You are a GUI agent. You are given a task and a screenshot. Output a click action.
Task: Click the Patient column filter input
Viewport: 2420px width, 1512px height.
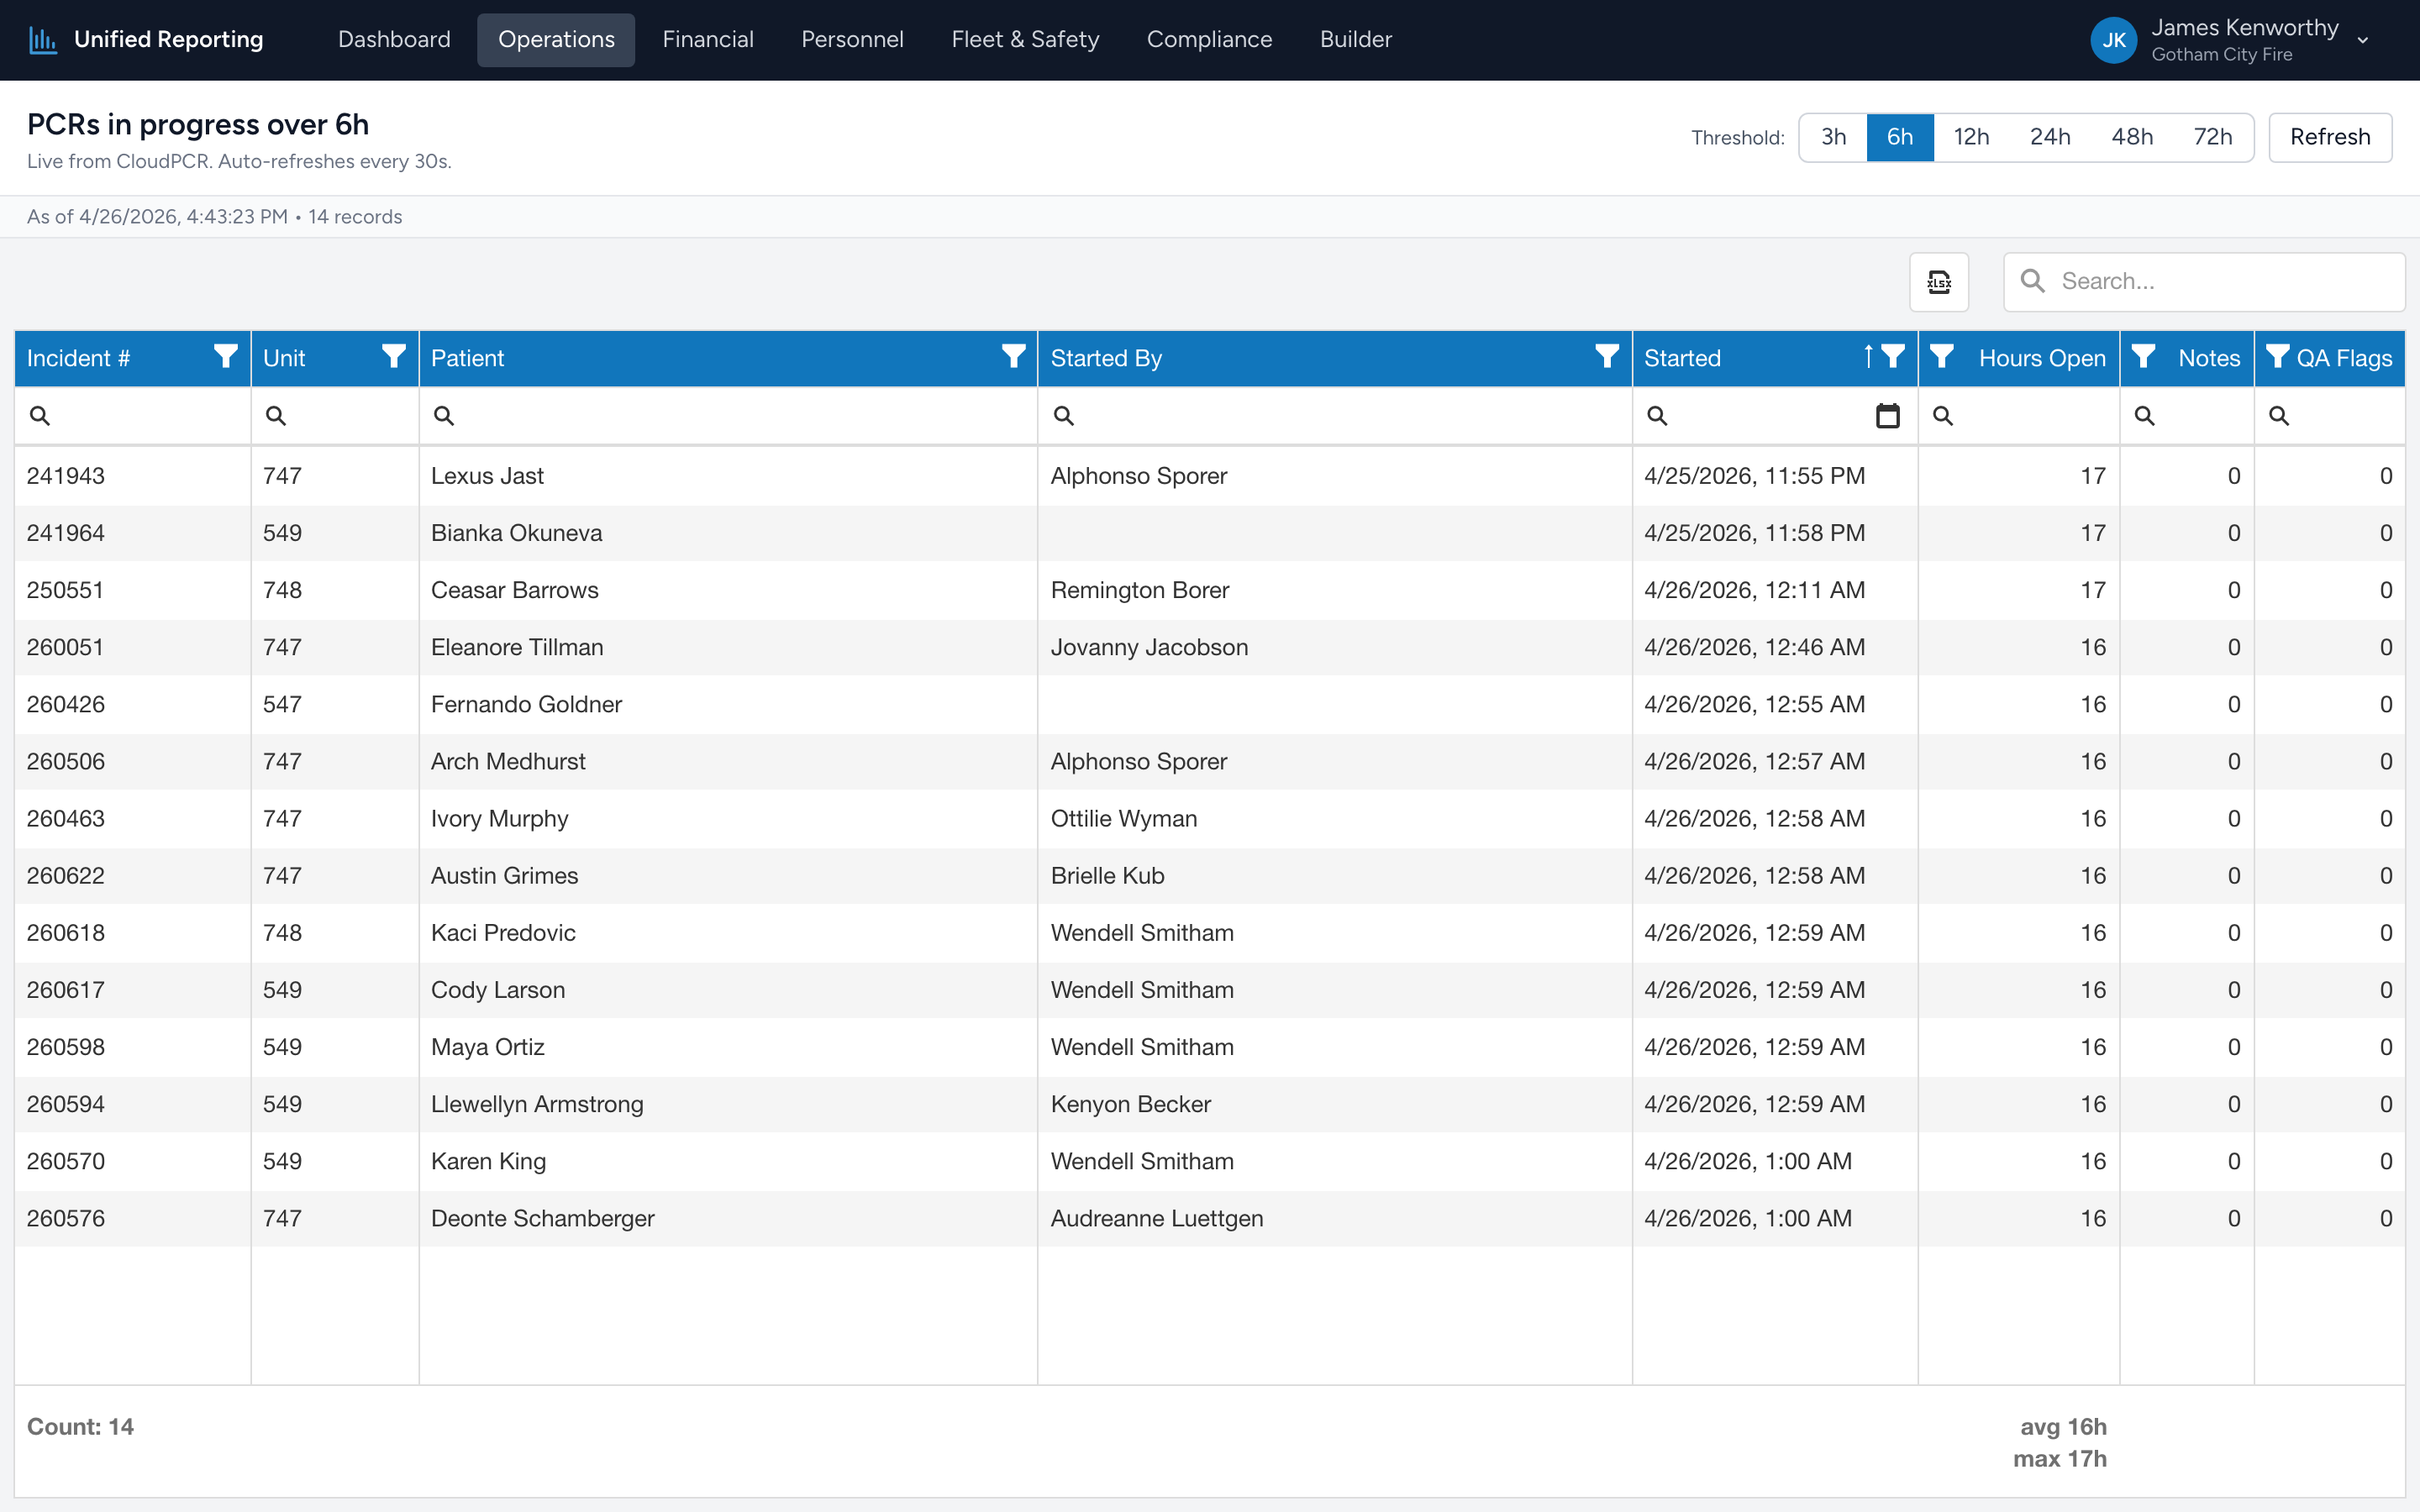click(728, 415)
